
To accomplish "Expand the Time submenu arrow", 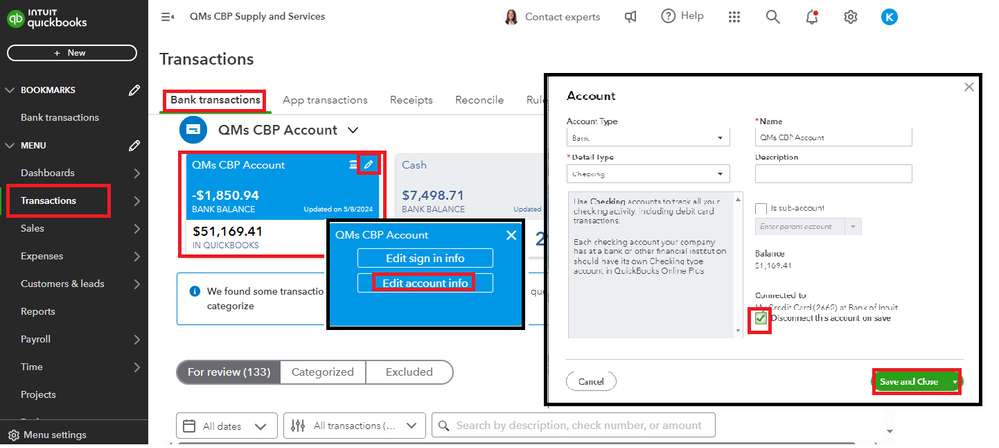I will 137,366.
